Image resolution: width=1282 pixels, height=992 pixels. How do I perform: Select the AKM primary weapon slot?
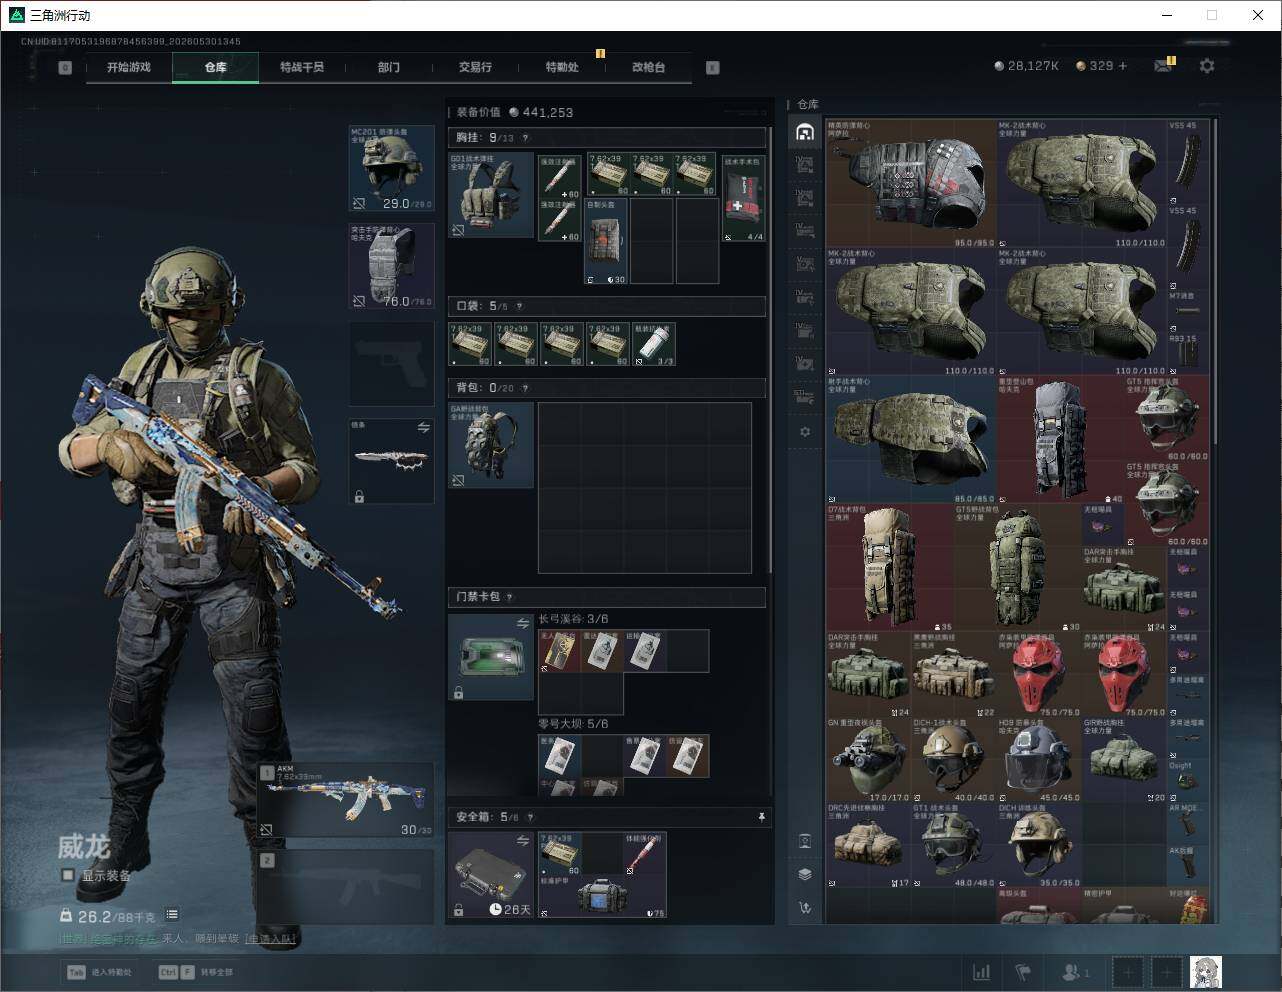click(x=345, y=800)
